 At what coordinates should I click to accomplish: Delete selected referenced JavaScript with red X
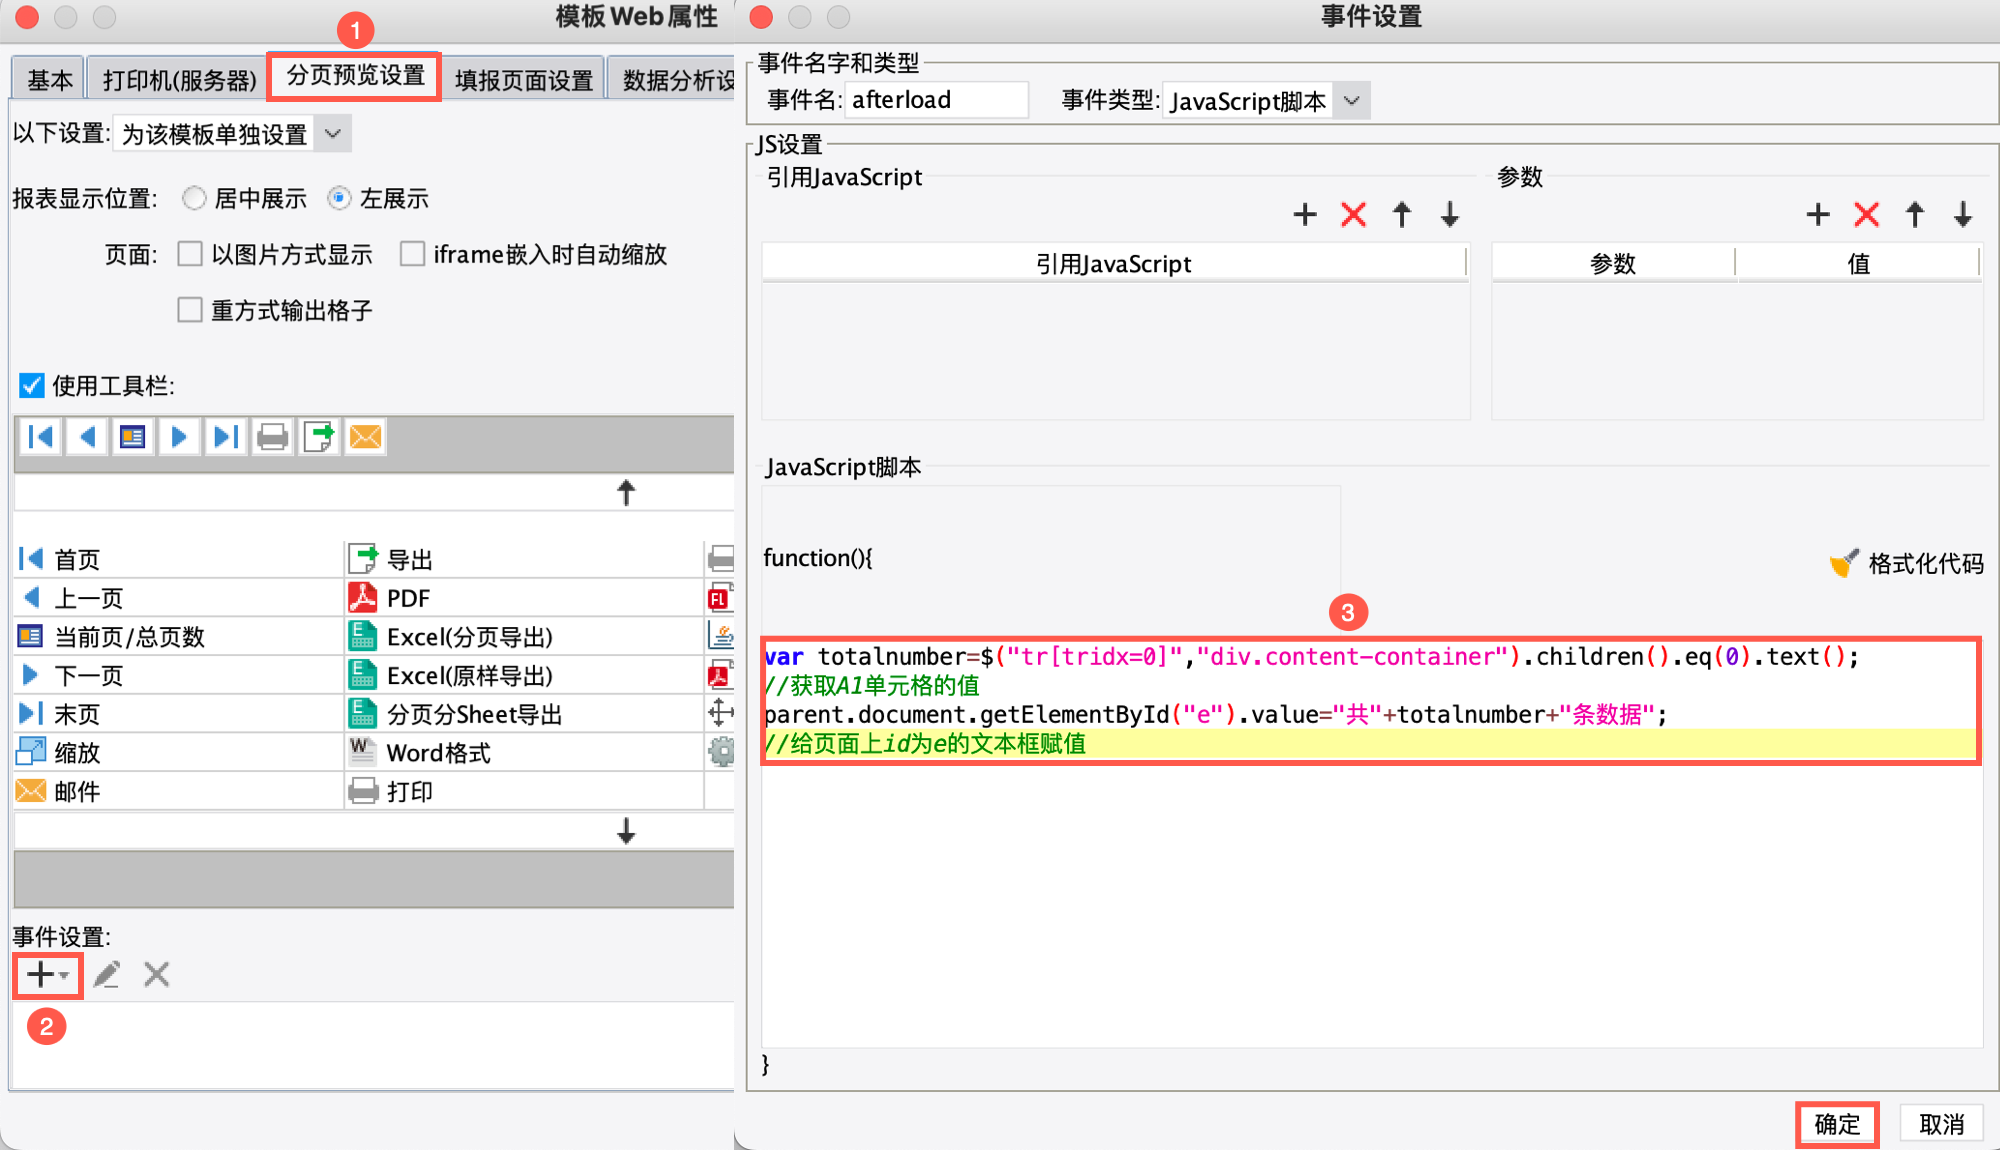(x=1353, y=214)
